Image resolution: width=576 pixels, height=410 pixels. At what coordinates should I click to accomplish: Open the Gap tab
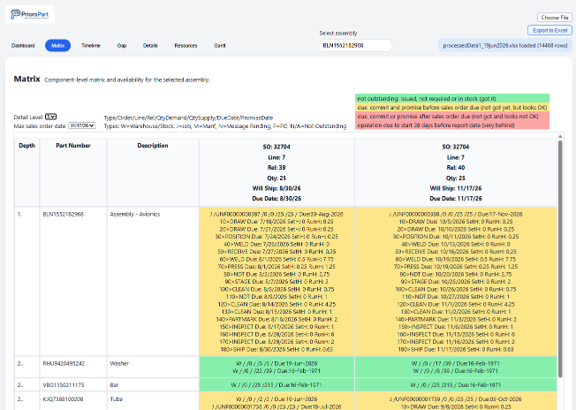click(x=122, y=46)
